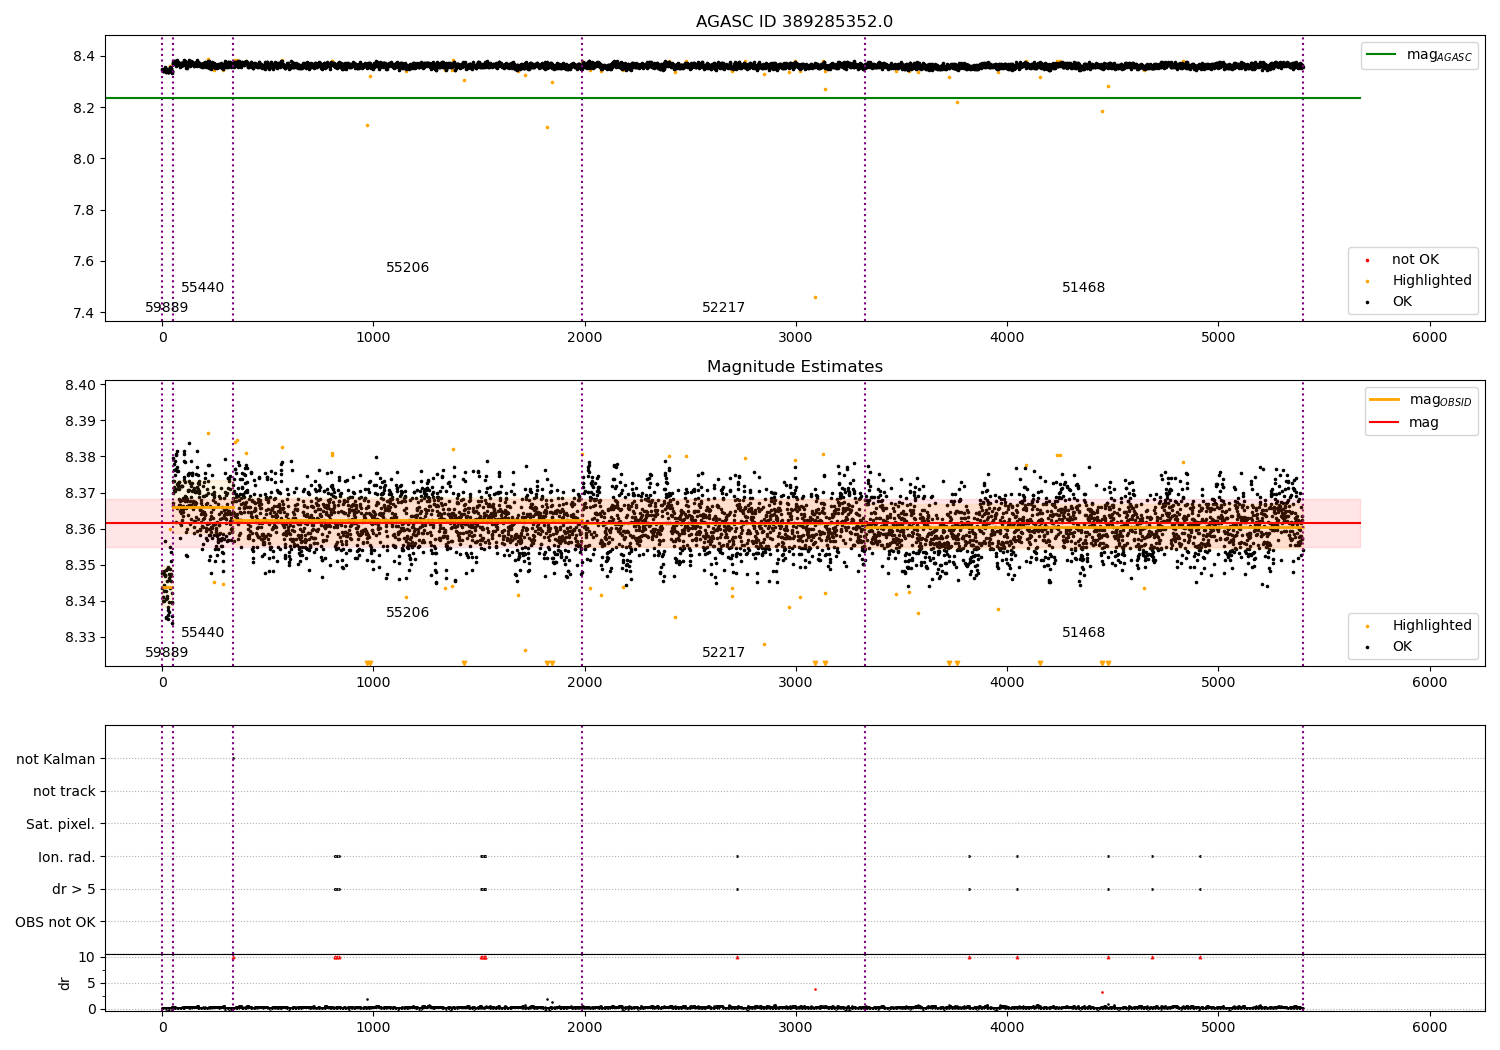Click the '8.36' y-axis tick label

[80, 529]
